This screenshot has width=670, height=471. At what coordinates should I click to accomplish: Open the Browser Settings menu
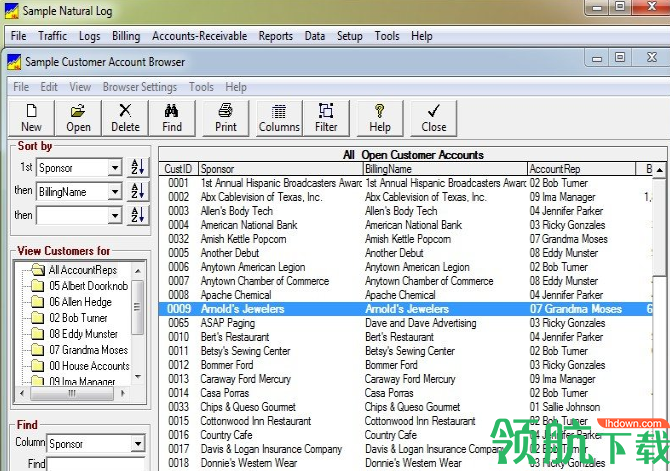(x=140, y=87)
